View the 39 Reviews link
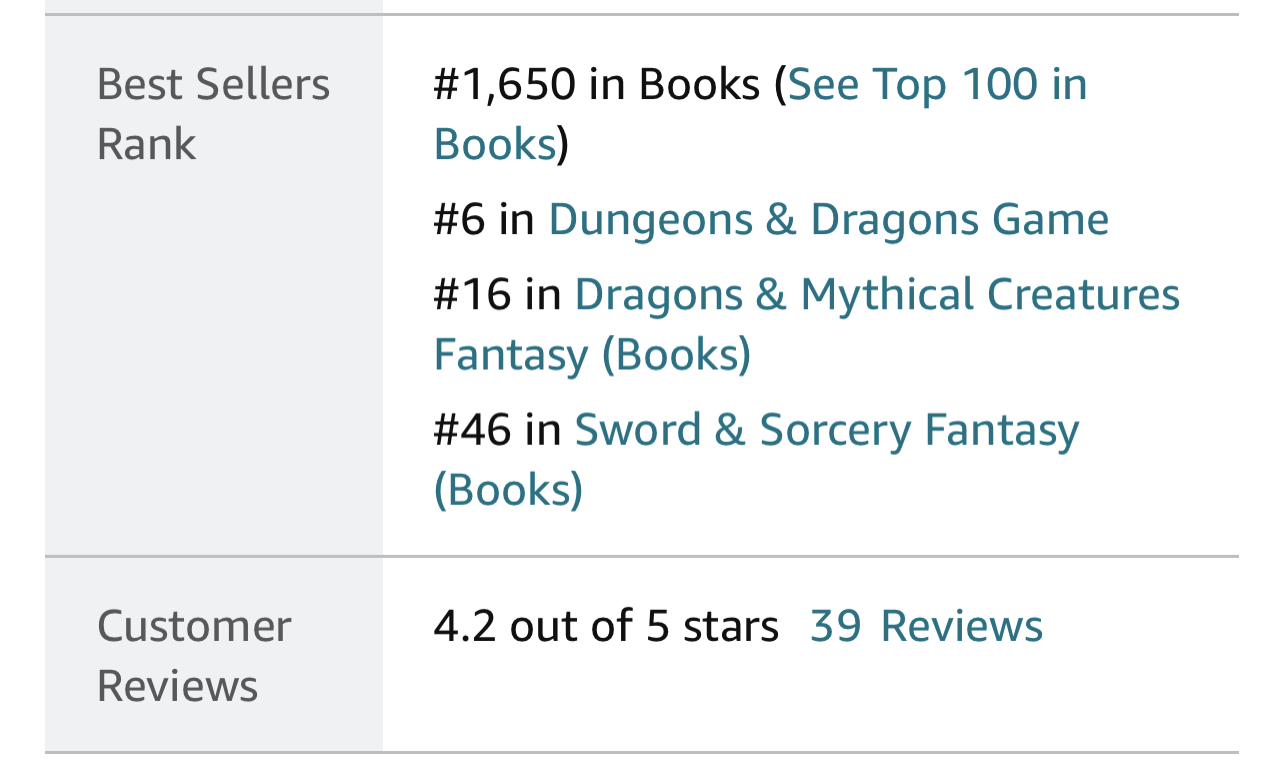The width and height of the screenshot is (1284, 780). [926, 626]
